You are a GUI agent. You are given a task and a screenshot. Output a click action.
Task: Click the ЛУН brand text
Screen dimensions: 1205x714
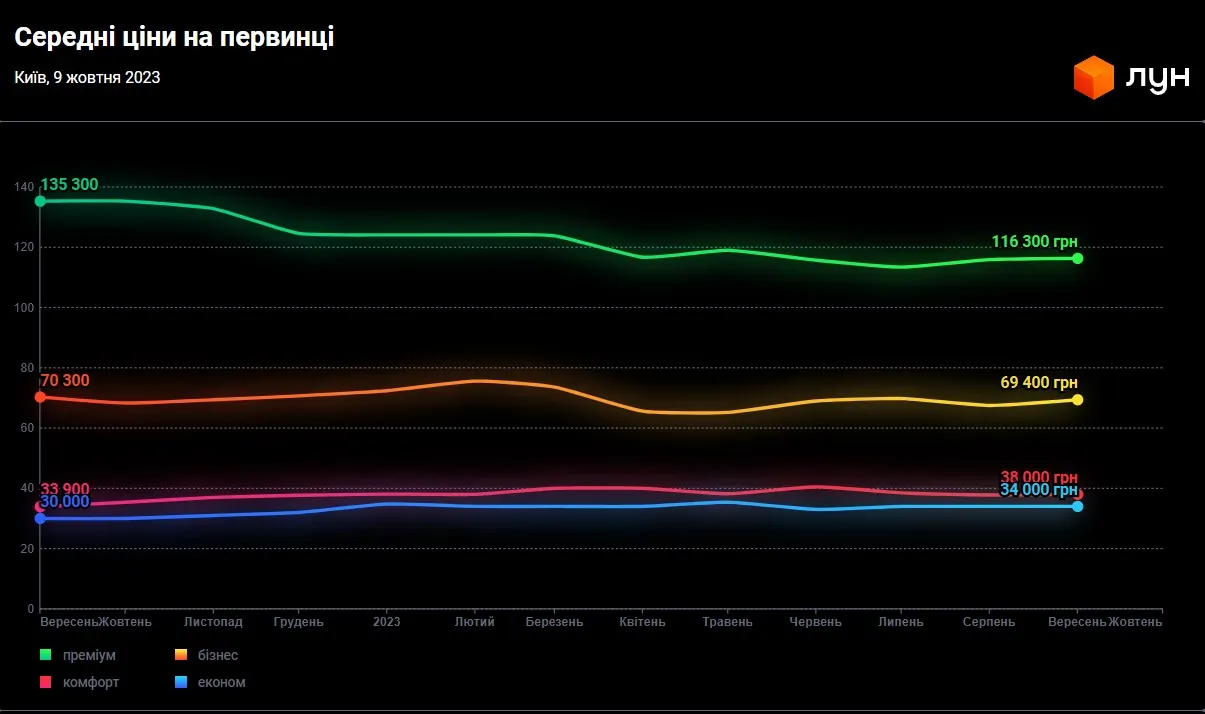(1157, 78)
